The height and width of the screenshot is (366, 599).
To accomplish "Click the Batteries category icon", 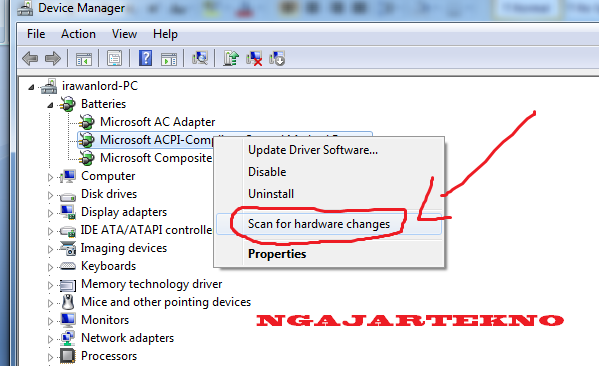I will 68,104.
